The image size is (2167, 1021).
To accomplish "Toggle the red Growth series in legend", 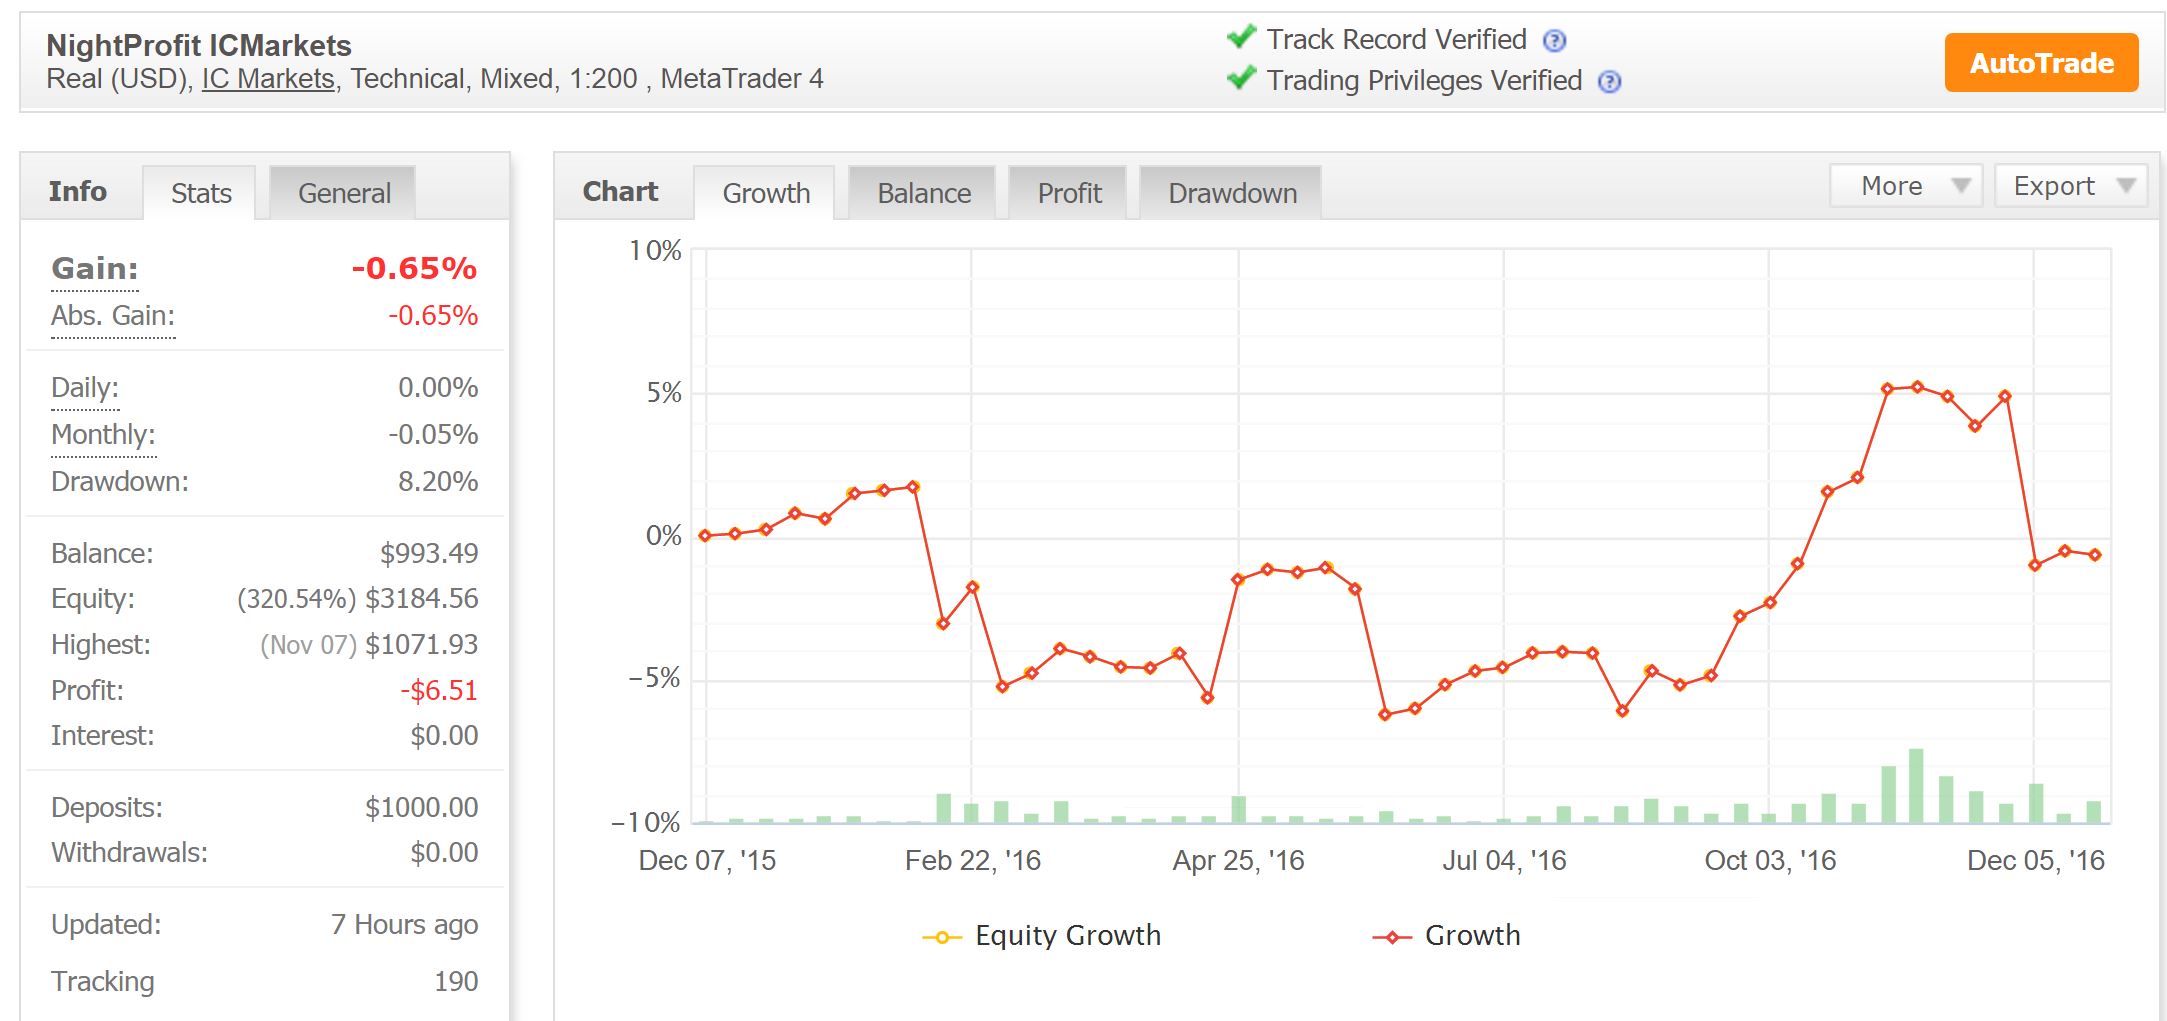I will (1446, 936).
